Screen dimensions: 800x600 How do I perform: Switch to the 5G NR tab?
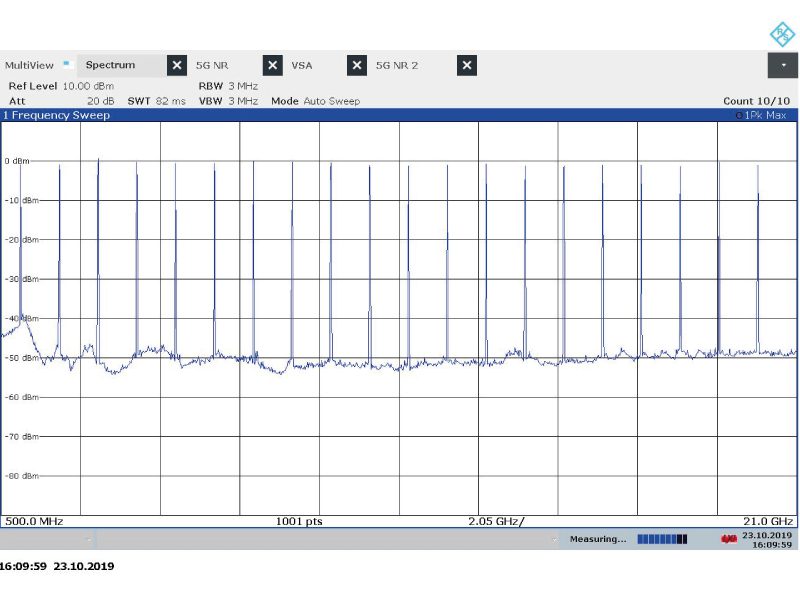[212, 65]
